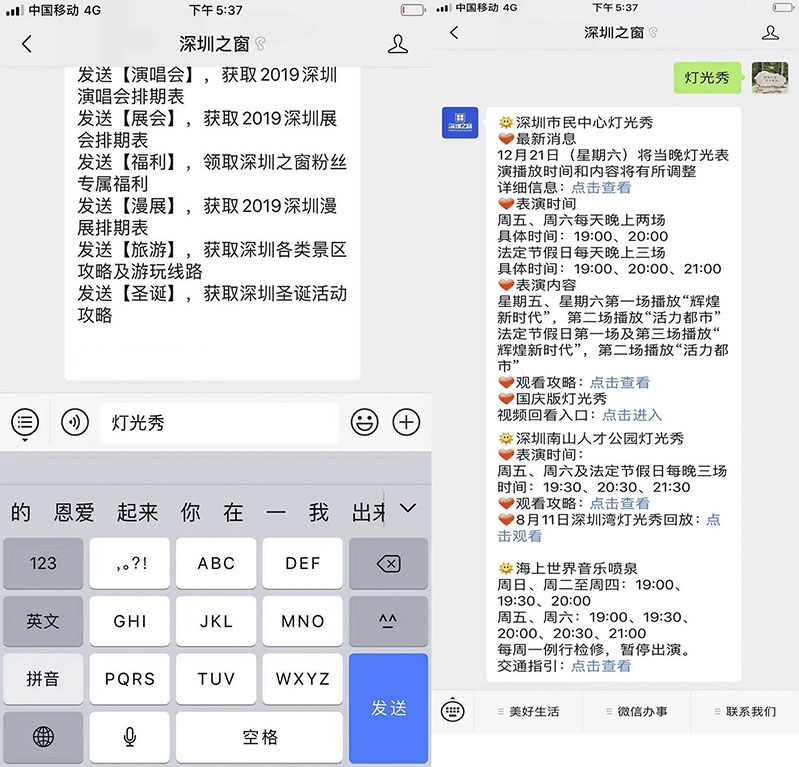Tap the plus attachment icon
Image resolution: width=799 pixels, height=767 pixels.
tap(406, 422)
